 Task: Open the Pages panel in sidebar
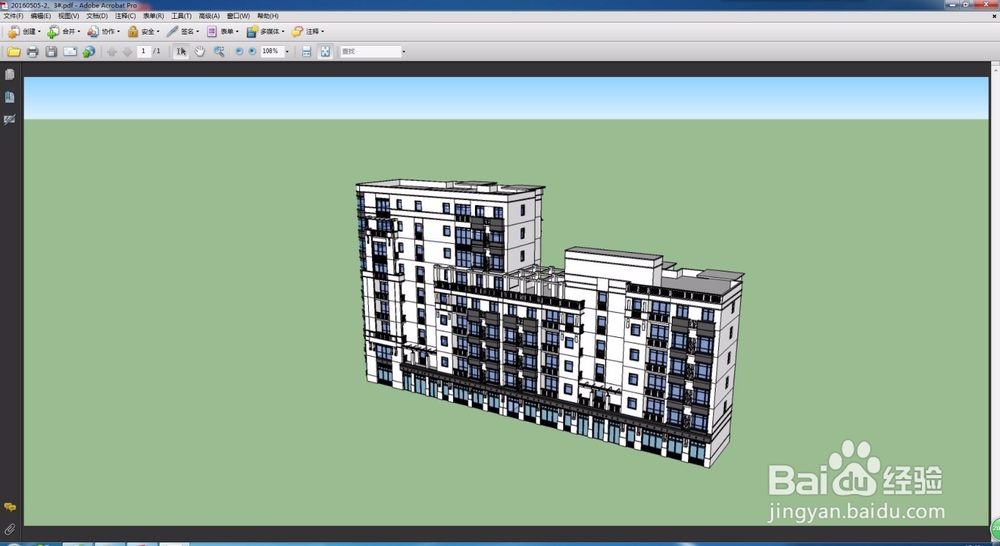10,75
